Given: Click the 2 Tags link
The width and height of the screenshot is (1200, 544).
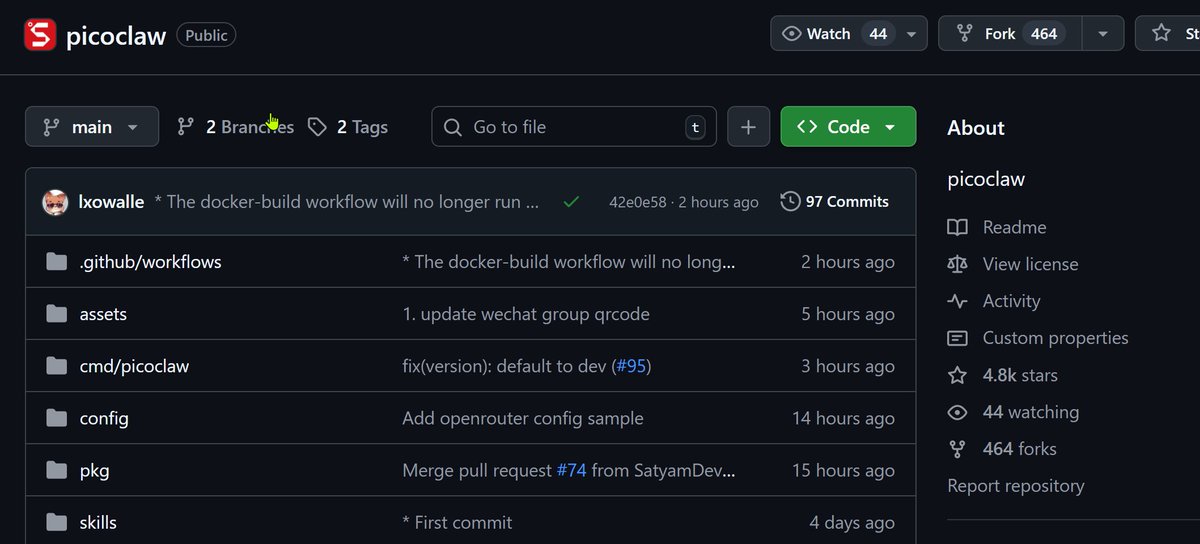Looking at the screenshot, I should pyautogui.click(x=348, y=127).
